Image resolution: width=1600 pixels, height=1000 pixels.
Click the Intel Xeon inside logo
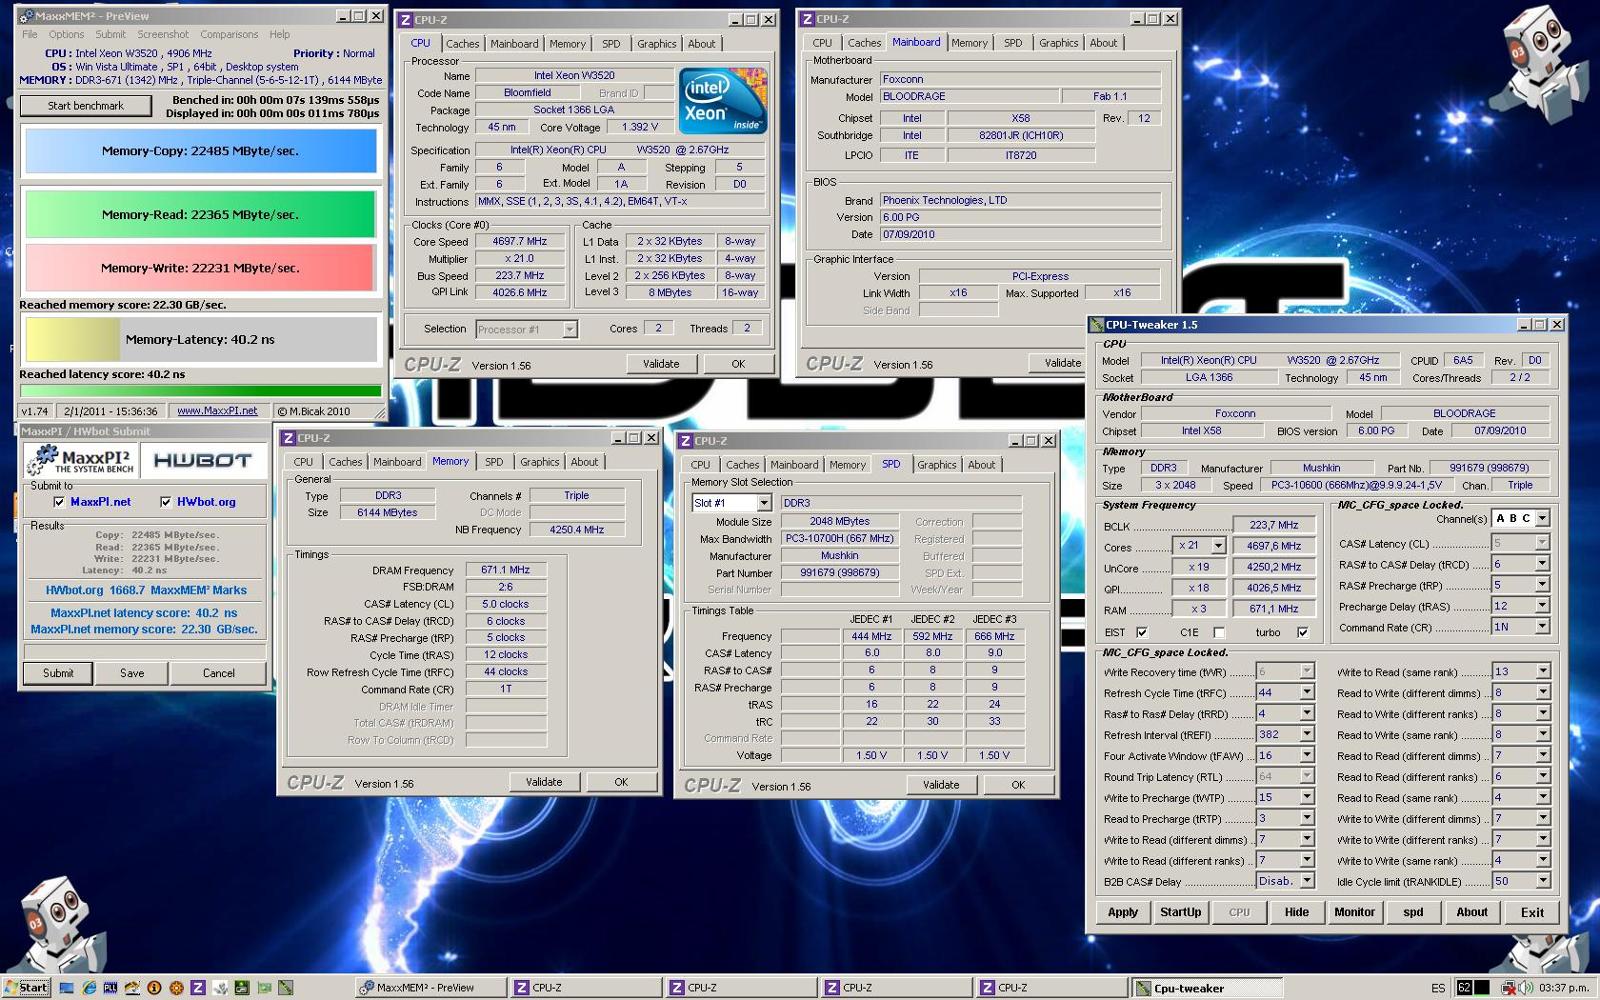[722, 100]
